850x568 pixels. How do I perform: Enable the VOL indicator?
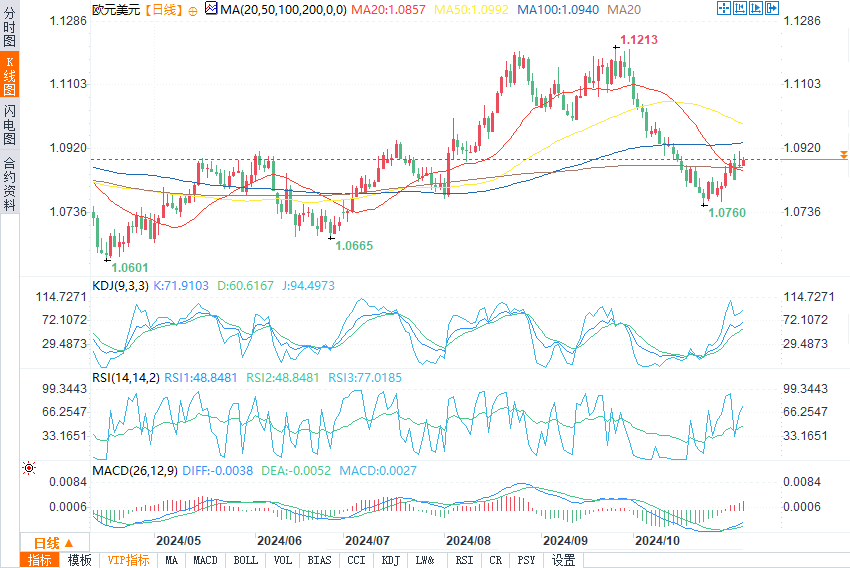click(x=283, y=560)
